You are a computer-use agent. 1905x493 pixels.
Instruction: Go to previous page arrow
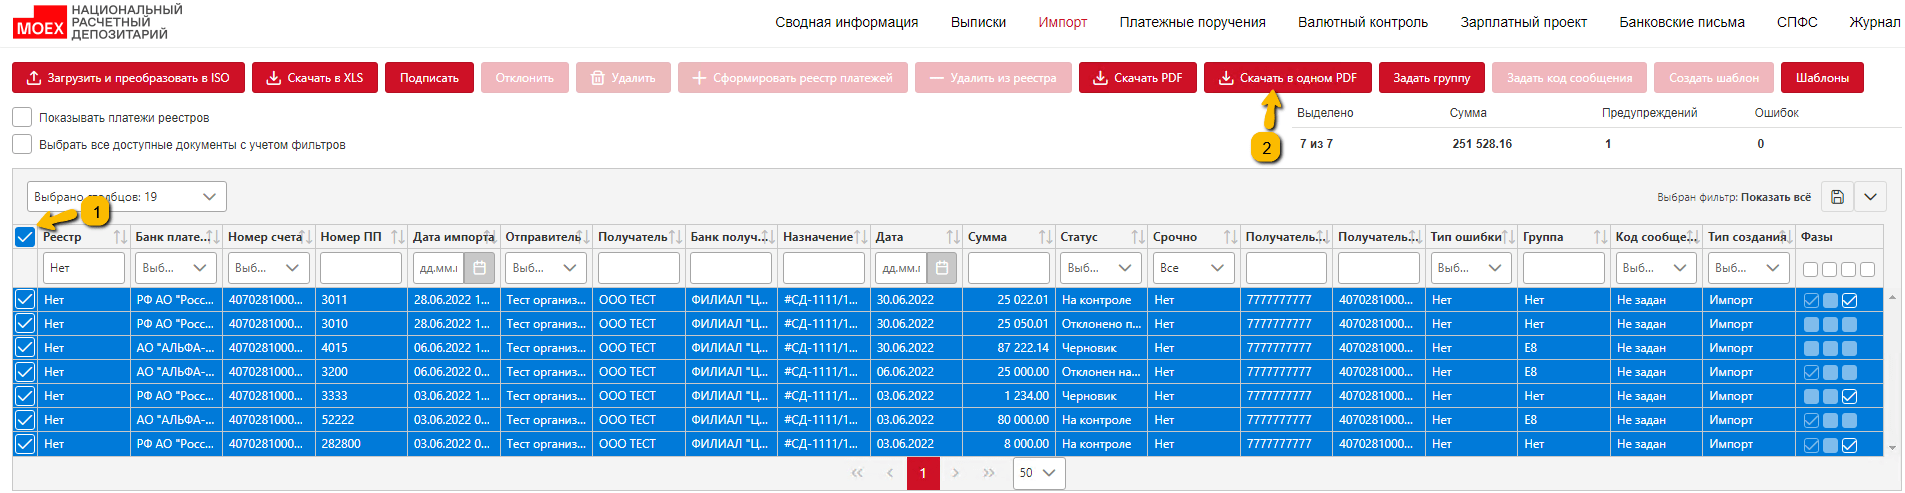click(890, 473)
